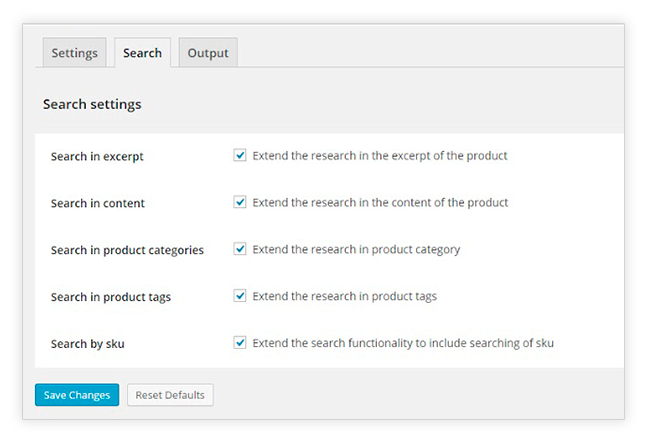Uncheck the Search in excerpt checkbox

coord(240,156)
